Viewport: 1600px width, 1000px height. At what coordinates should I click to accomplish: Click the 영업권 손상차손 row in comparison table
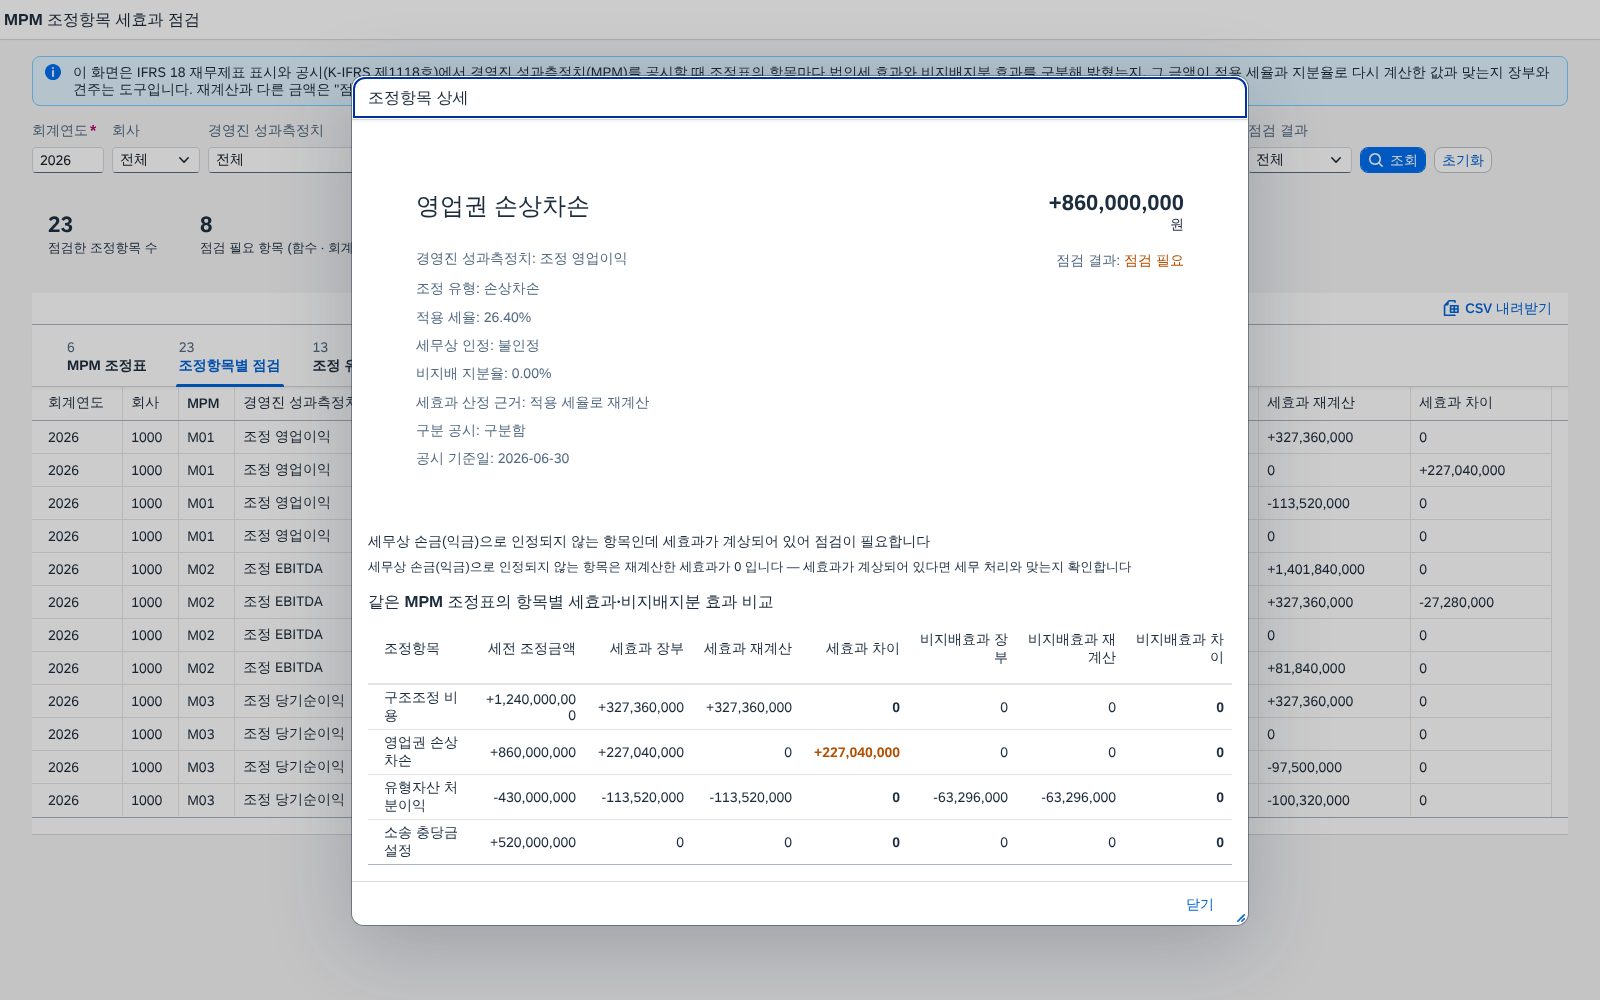pyautogui.click(x=799, y=752)
